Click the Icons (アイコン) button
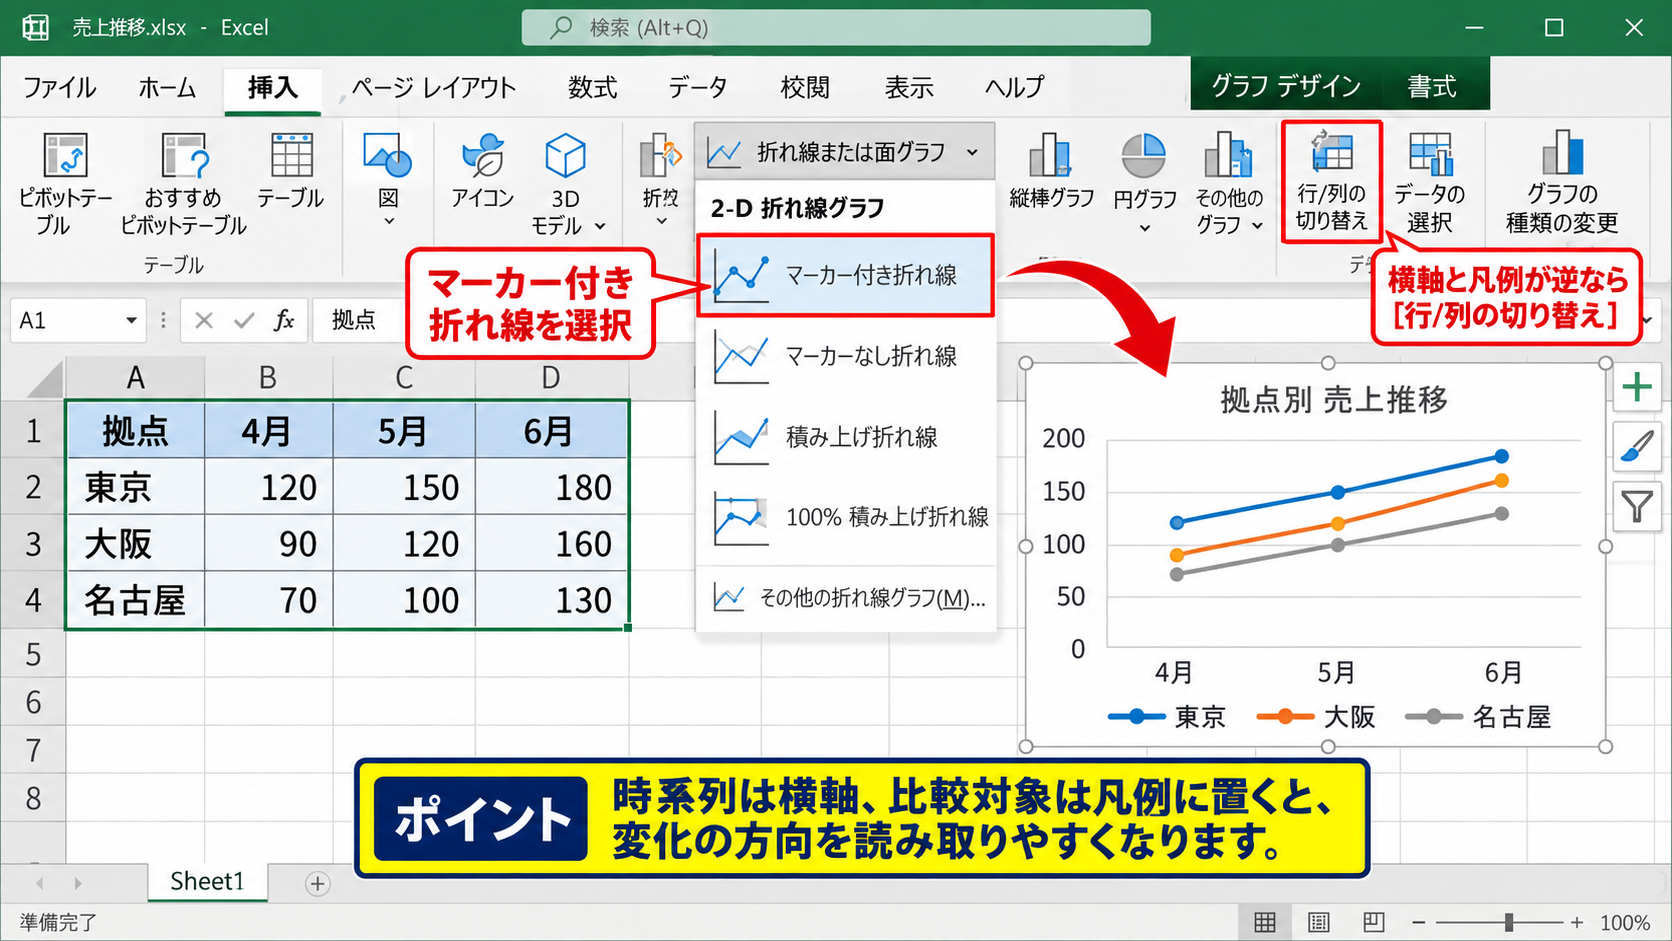The image size is (1672, 941). tap(482, 172)
